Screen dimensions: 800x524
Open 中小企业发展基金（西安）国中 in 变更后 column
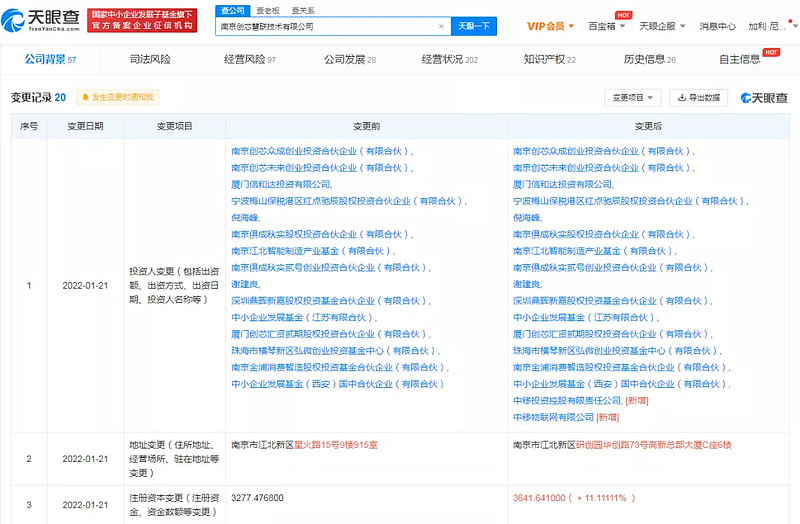(620, 384)
